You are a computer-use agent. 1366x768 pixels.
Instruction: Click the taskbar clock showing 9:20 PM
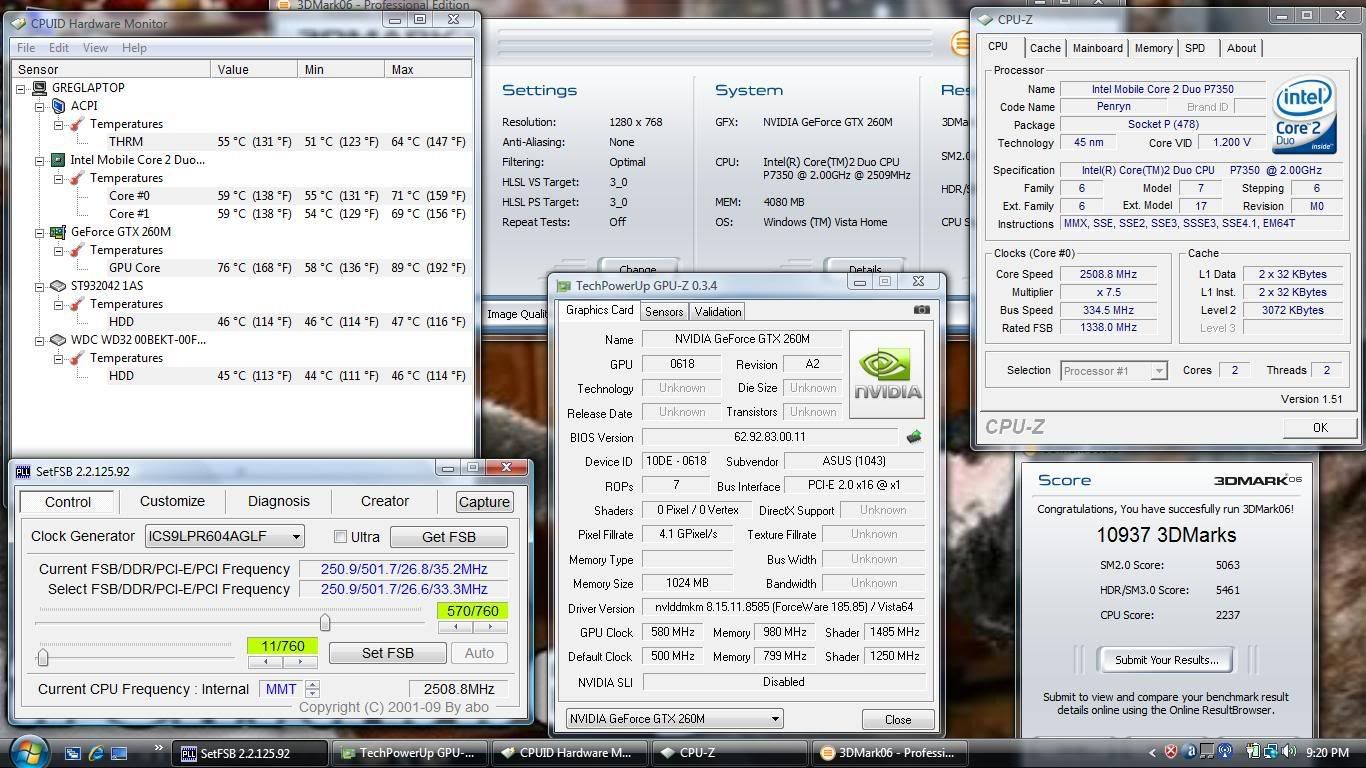(x=1328, y=752)
